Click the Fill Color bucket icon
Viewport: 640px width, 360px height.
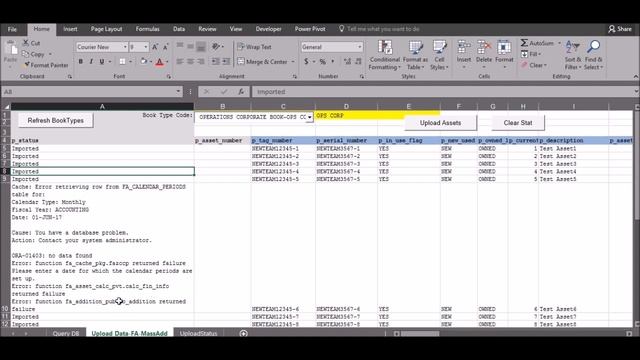tap(143, 62)
